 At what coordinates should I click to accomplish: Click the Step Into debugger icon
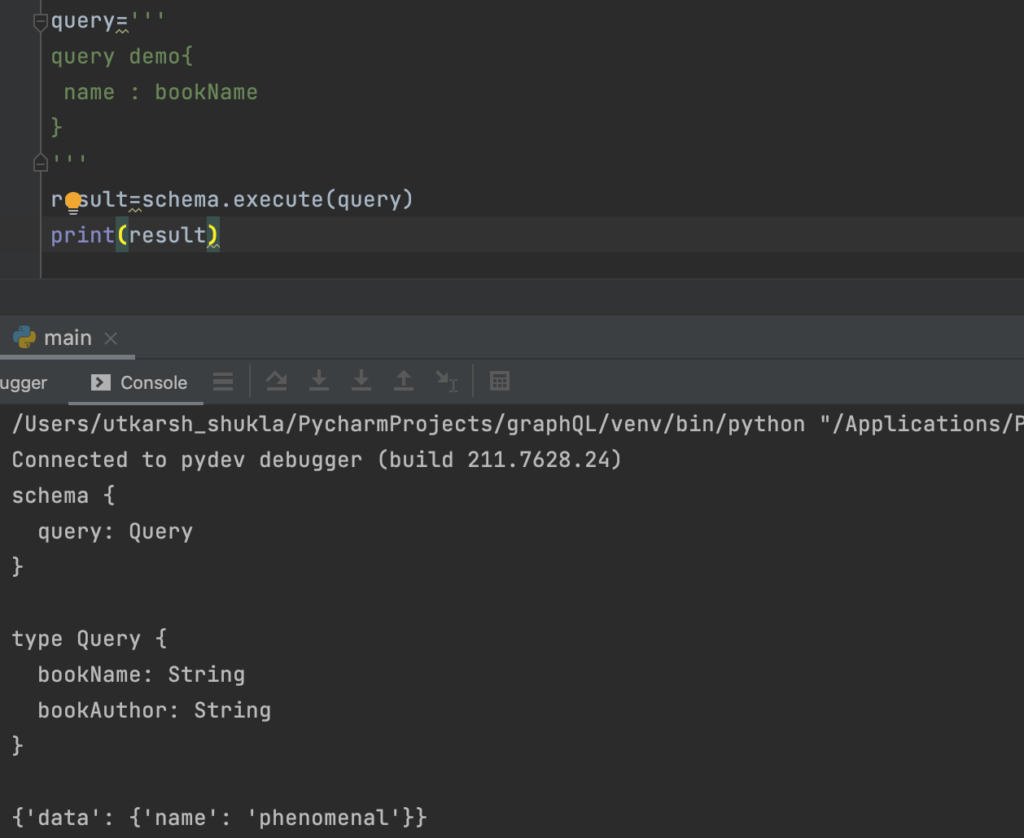[x=319, y=381]
